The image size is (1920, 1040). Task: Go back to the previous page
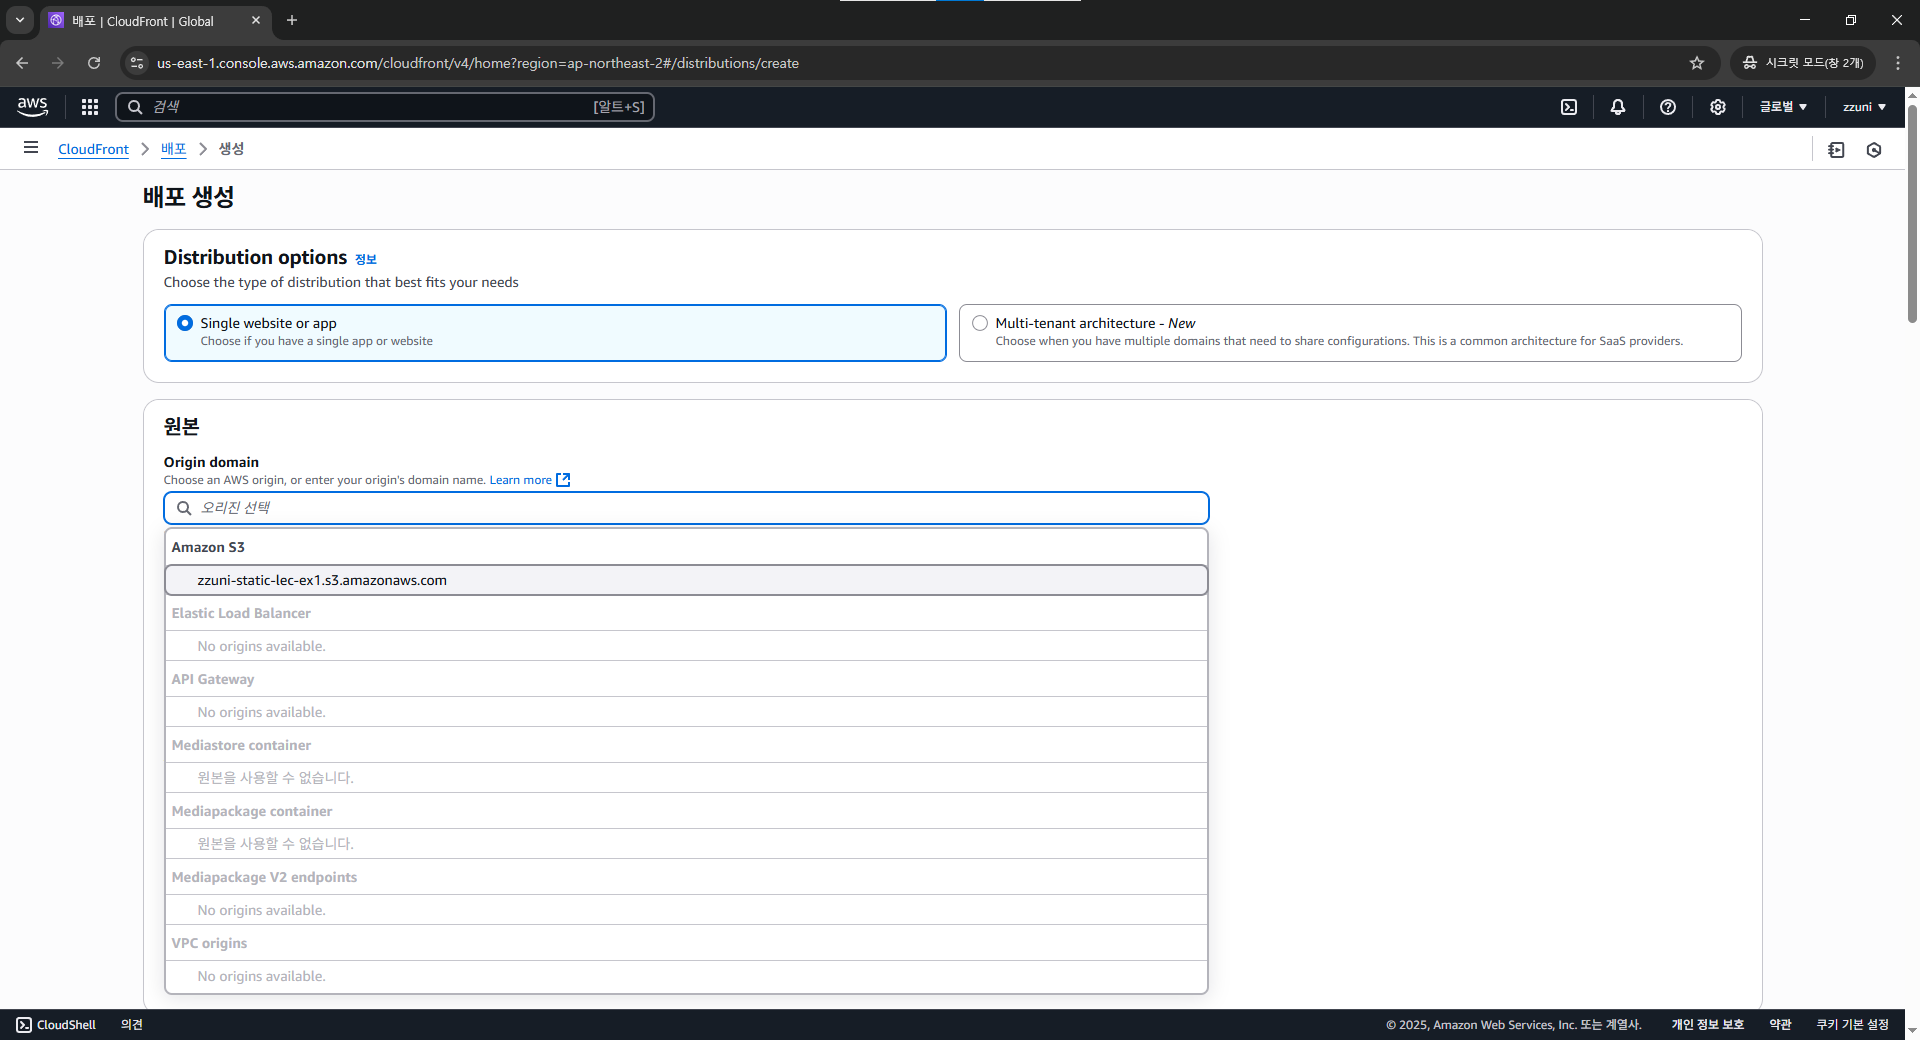click(22, 63)
